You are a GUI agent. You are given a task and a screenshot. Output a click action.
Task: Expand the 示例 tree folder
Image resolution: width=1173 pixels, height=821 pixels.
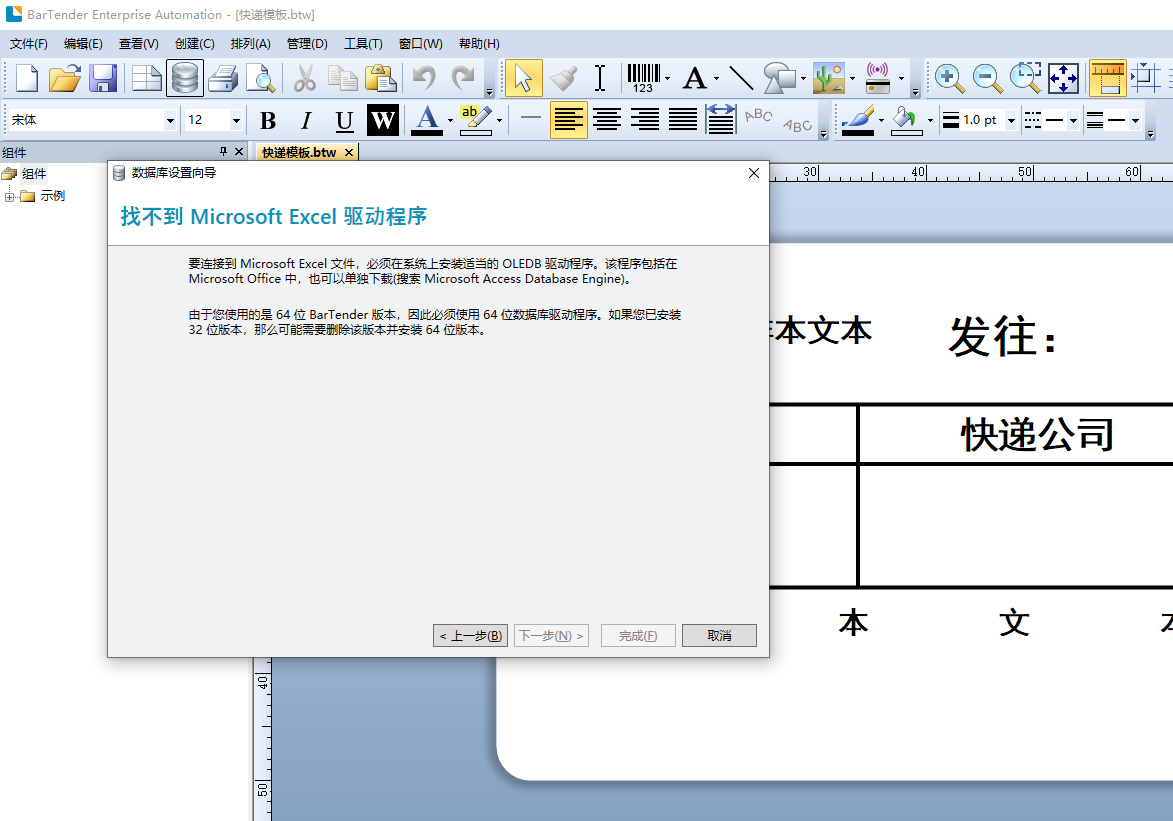tap(9, 197)
